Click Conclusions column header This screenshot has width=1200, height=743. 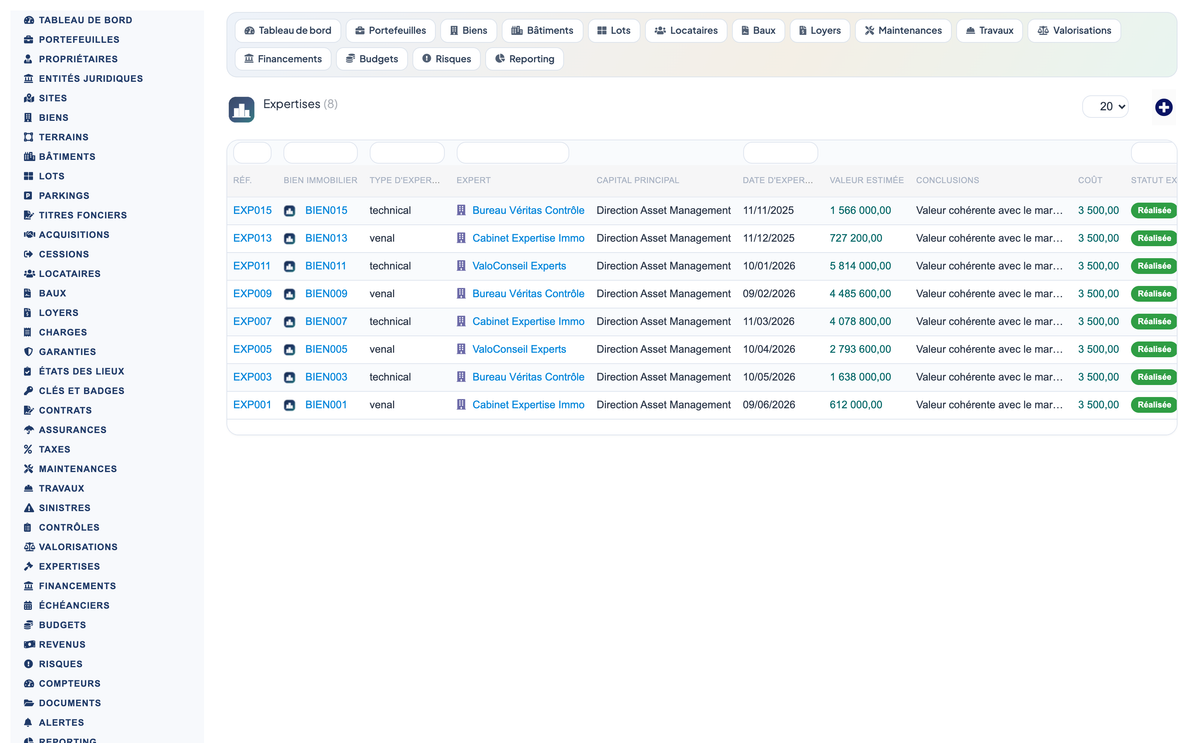click(x=947, y=181)
